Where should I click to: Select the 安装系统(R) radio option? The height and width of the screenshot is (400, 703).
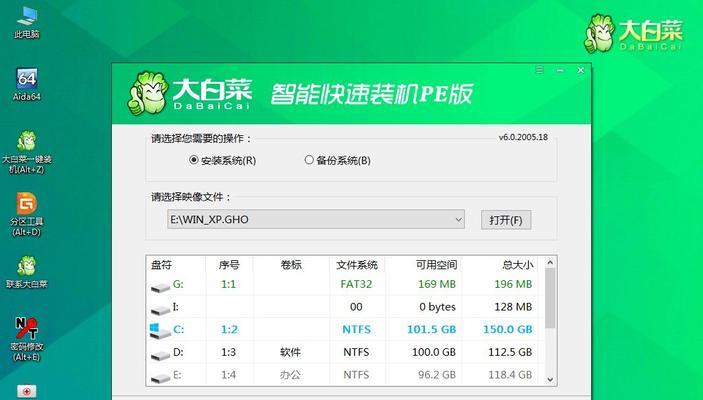[x=222, y=160]
